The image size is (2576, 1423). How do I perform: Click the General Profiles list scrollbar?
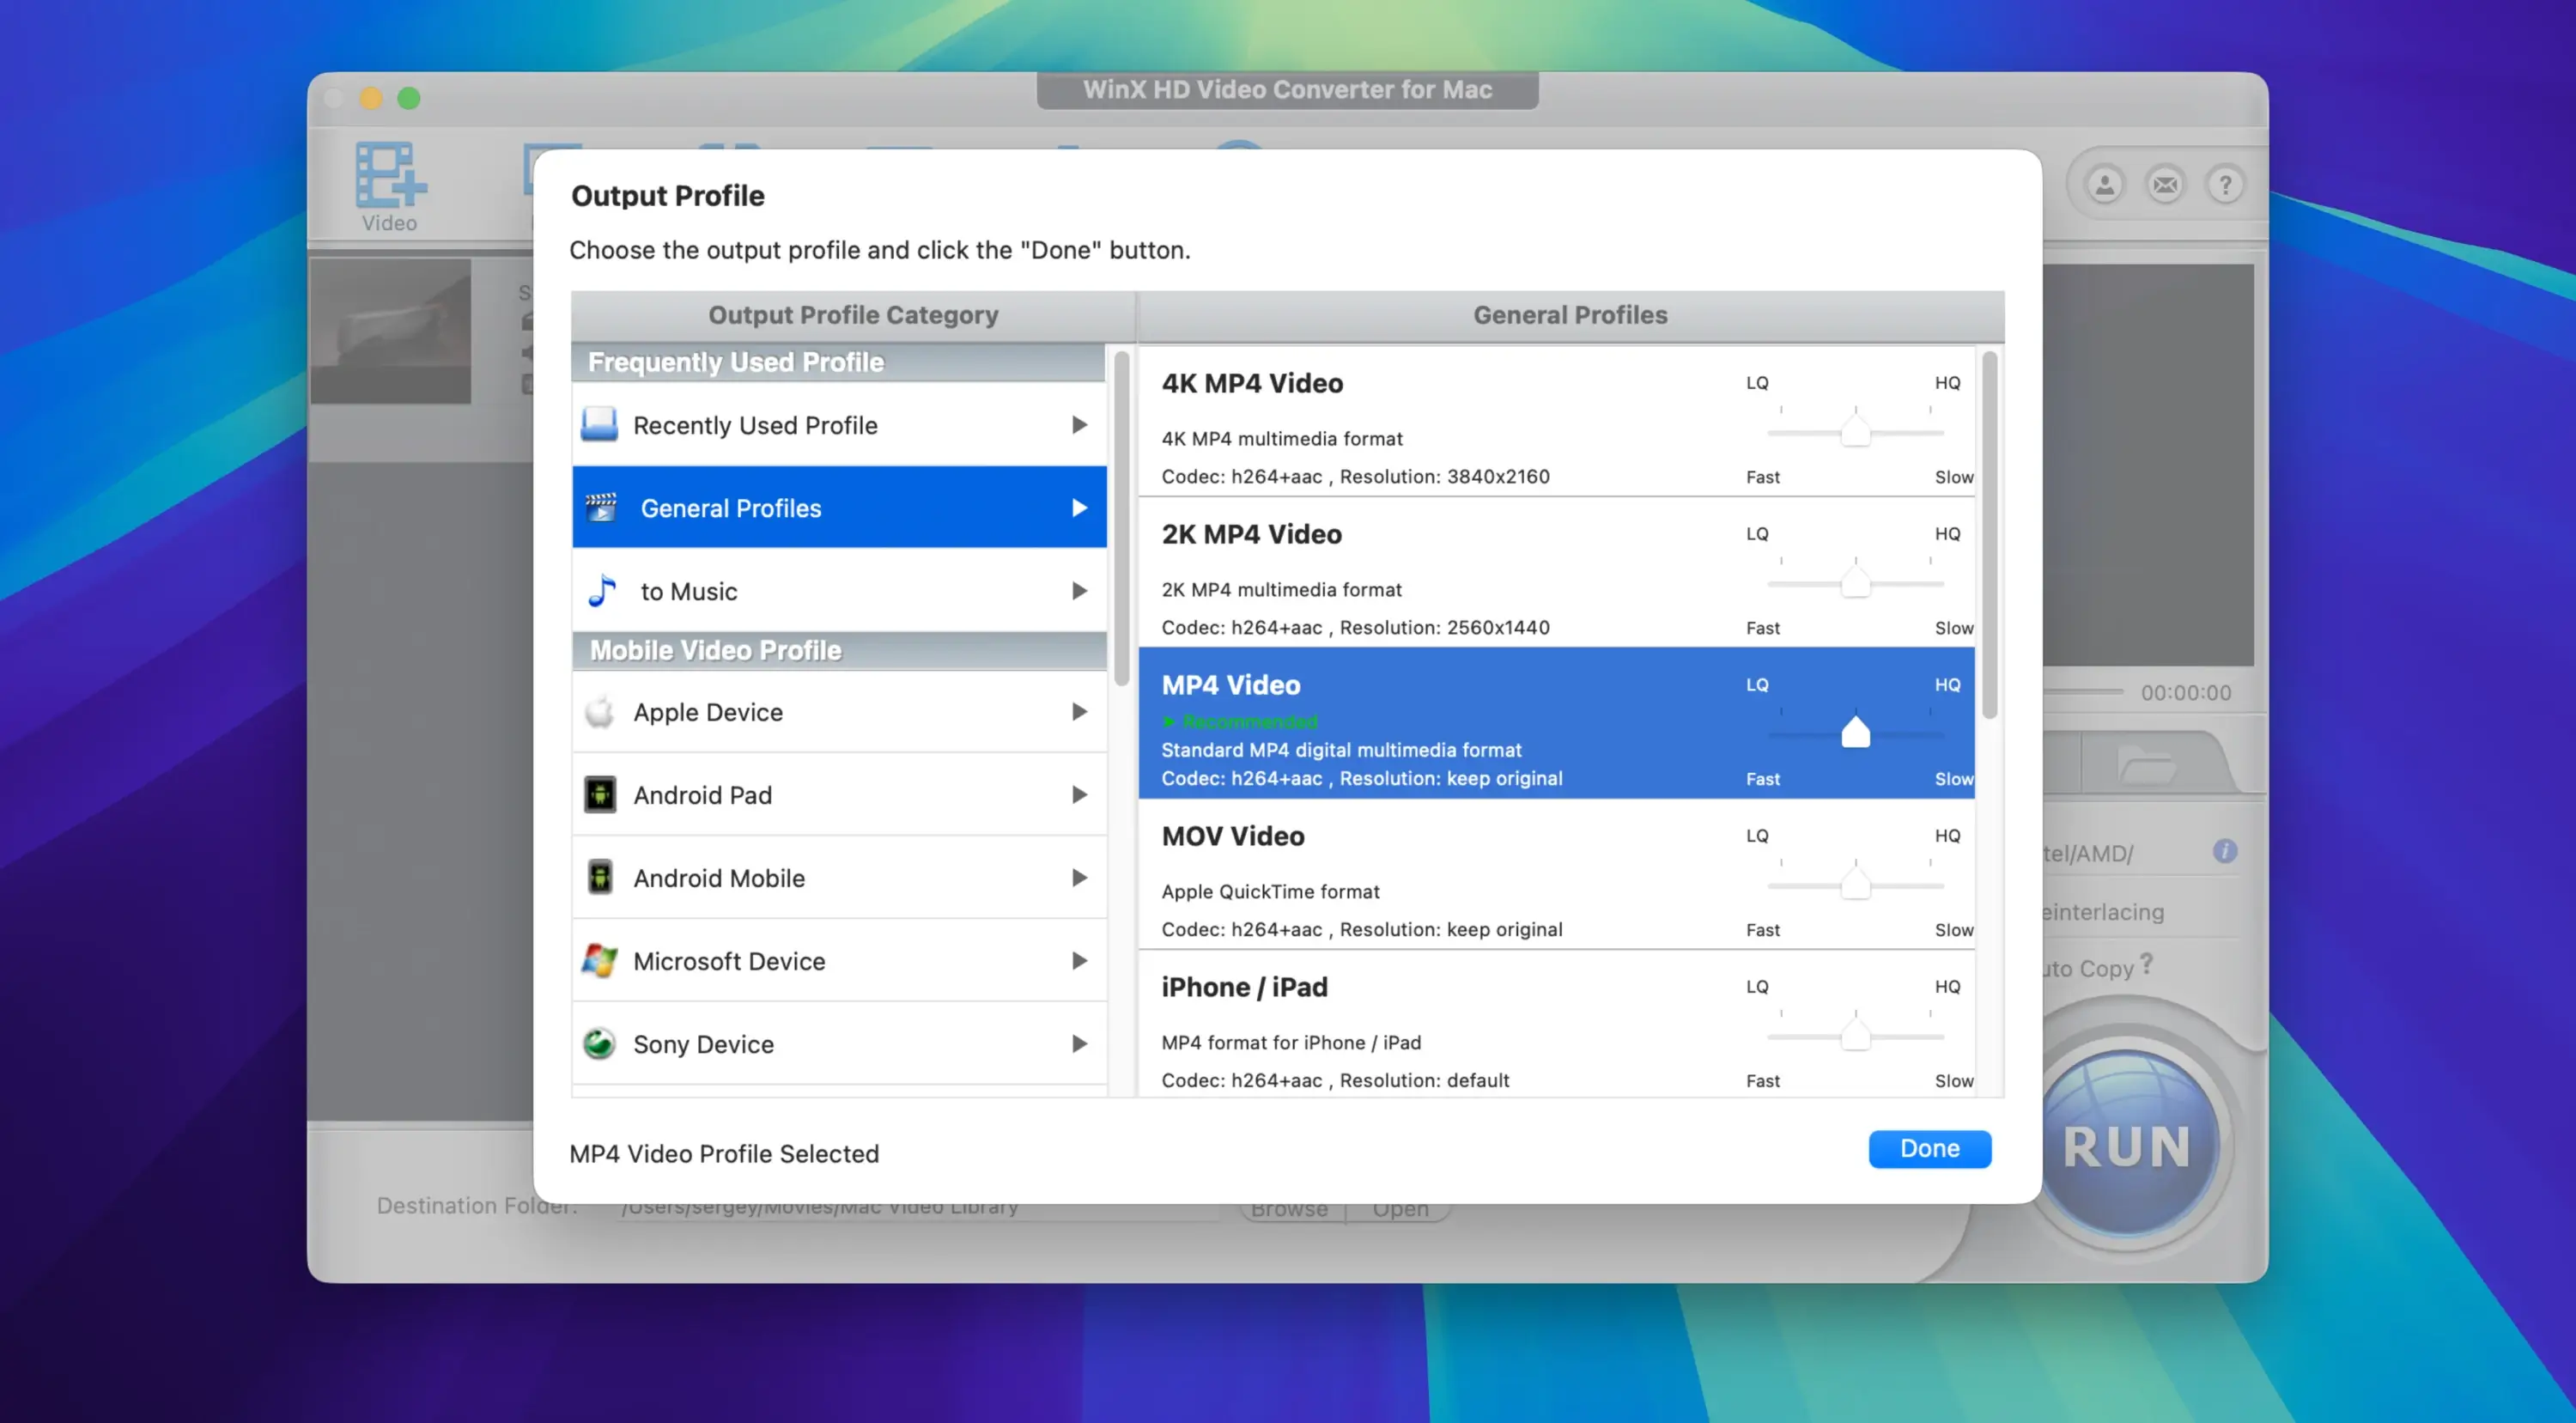coord(1989,535)
